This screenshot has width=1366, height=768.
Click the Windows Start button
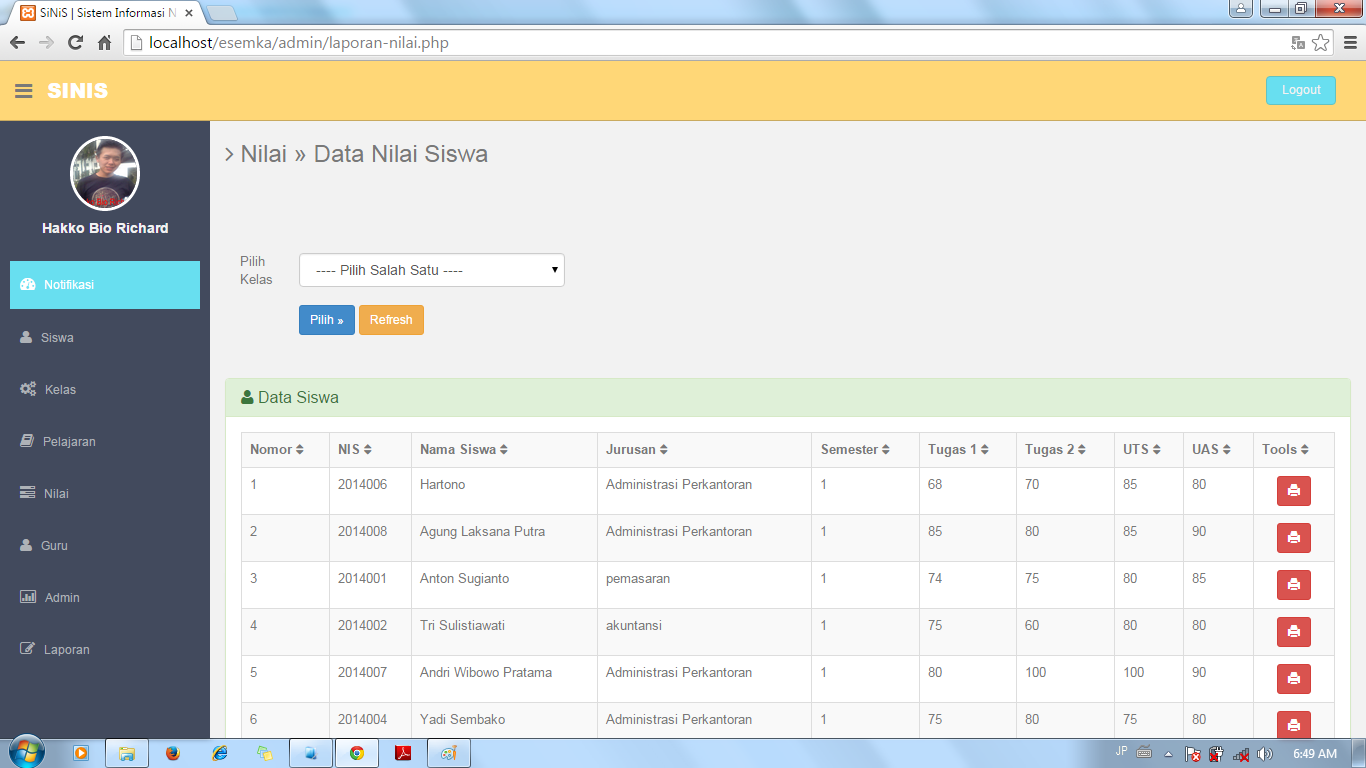point(25,753)
